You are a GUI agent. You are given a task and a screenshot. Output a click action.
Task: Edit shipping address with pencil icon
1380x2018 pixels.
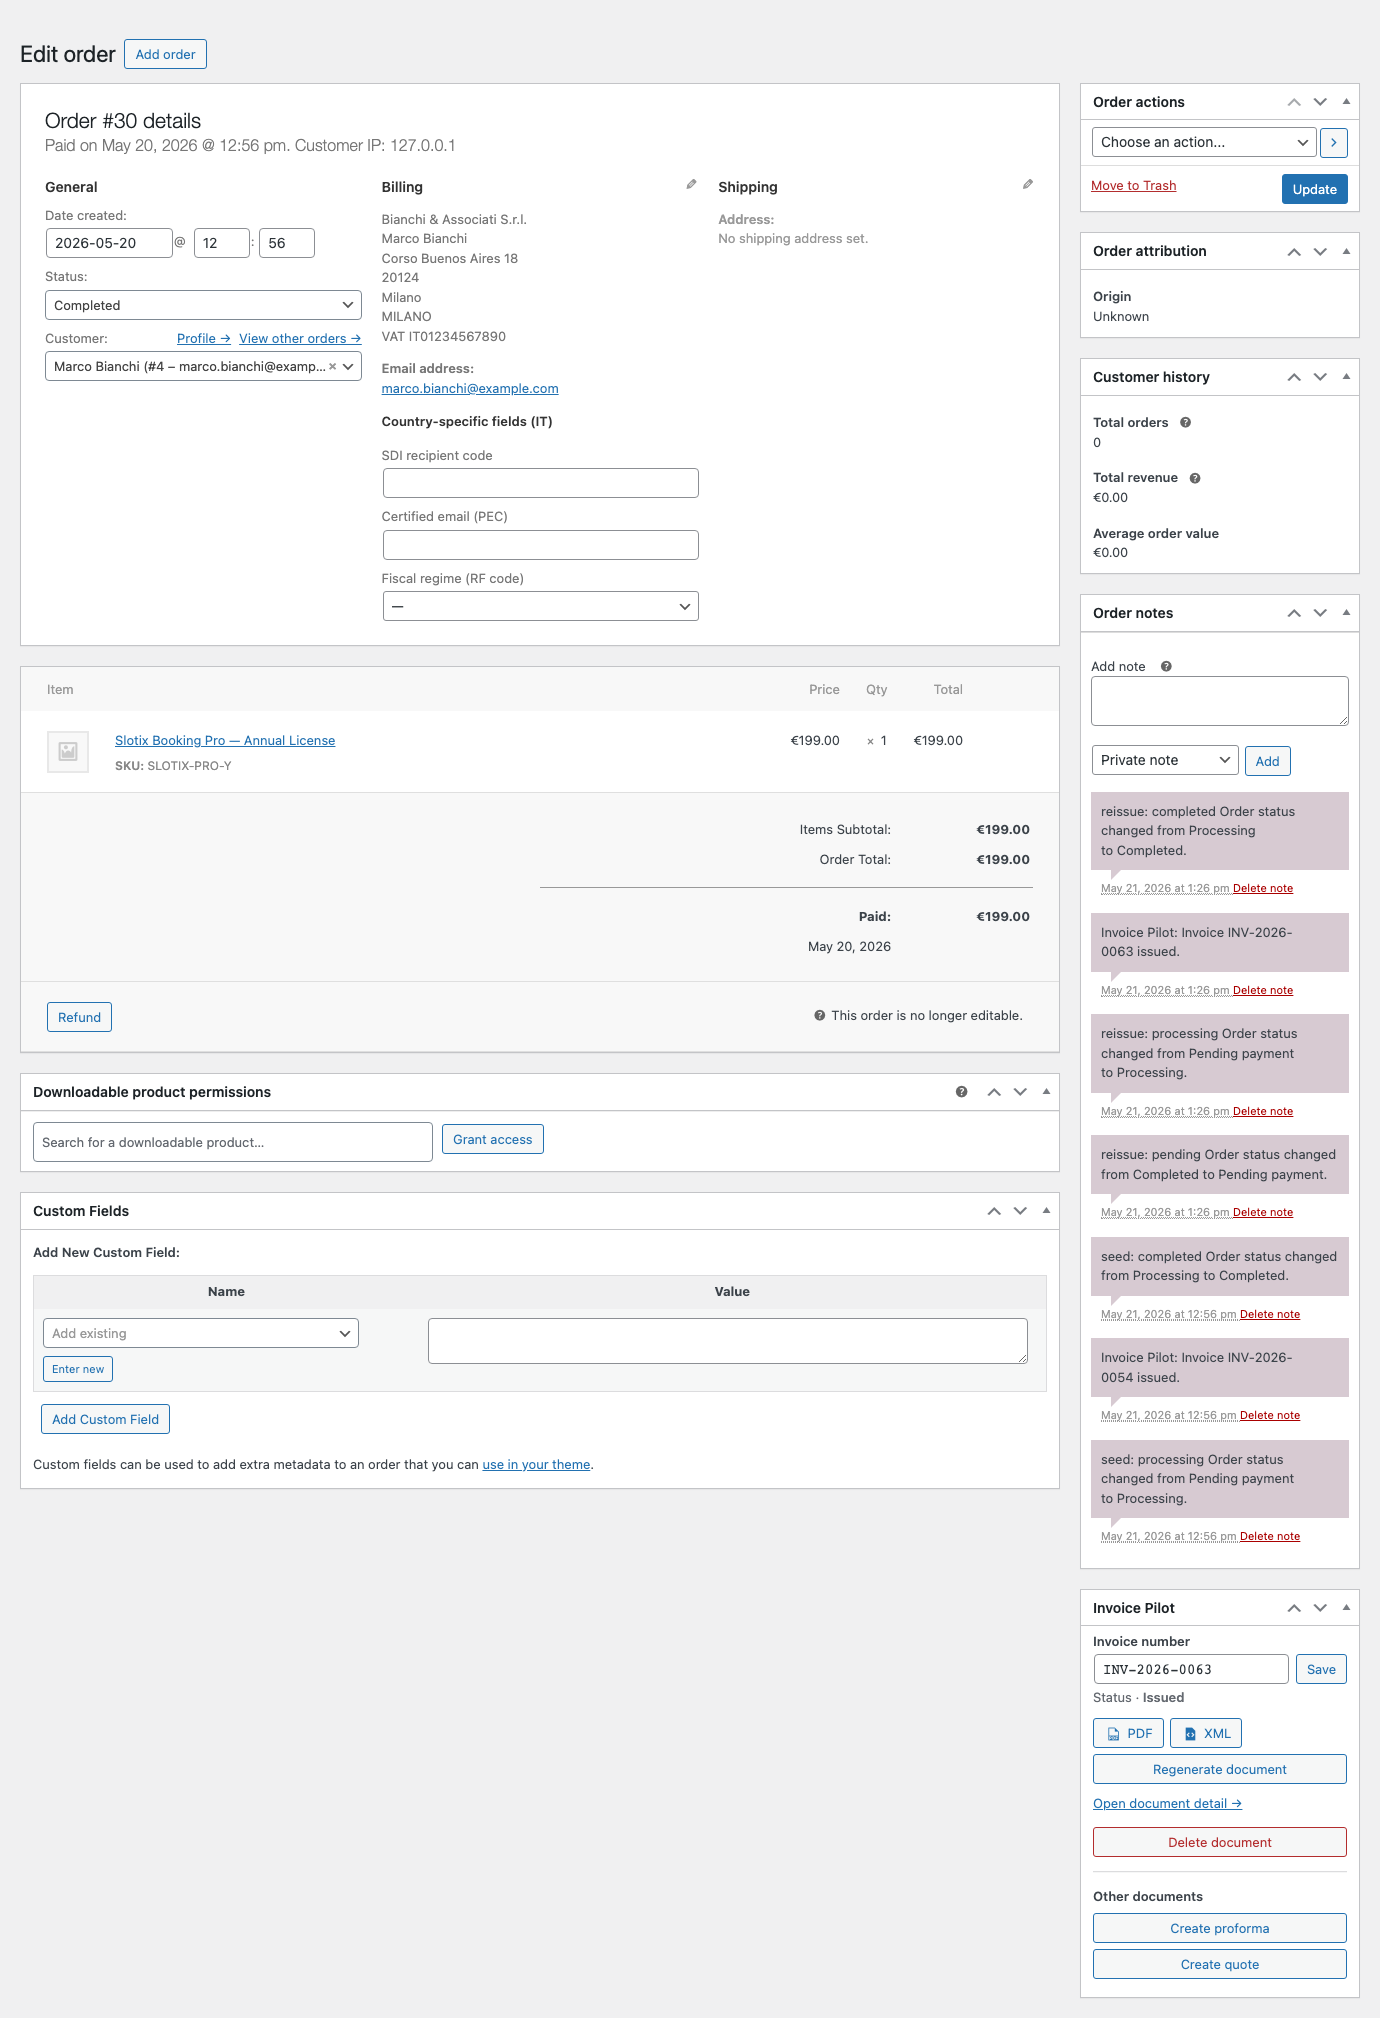pos(1028,185)
